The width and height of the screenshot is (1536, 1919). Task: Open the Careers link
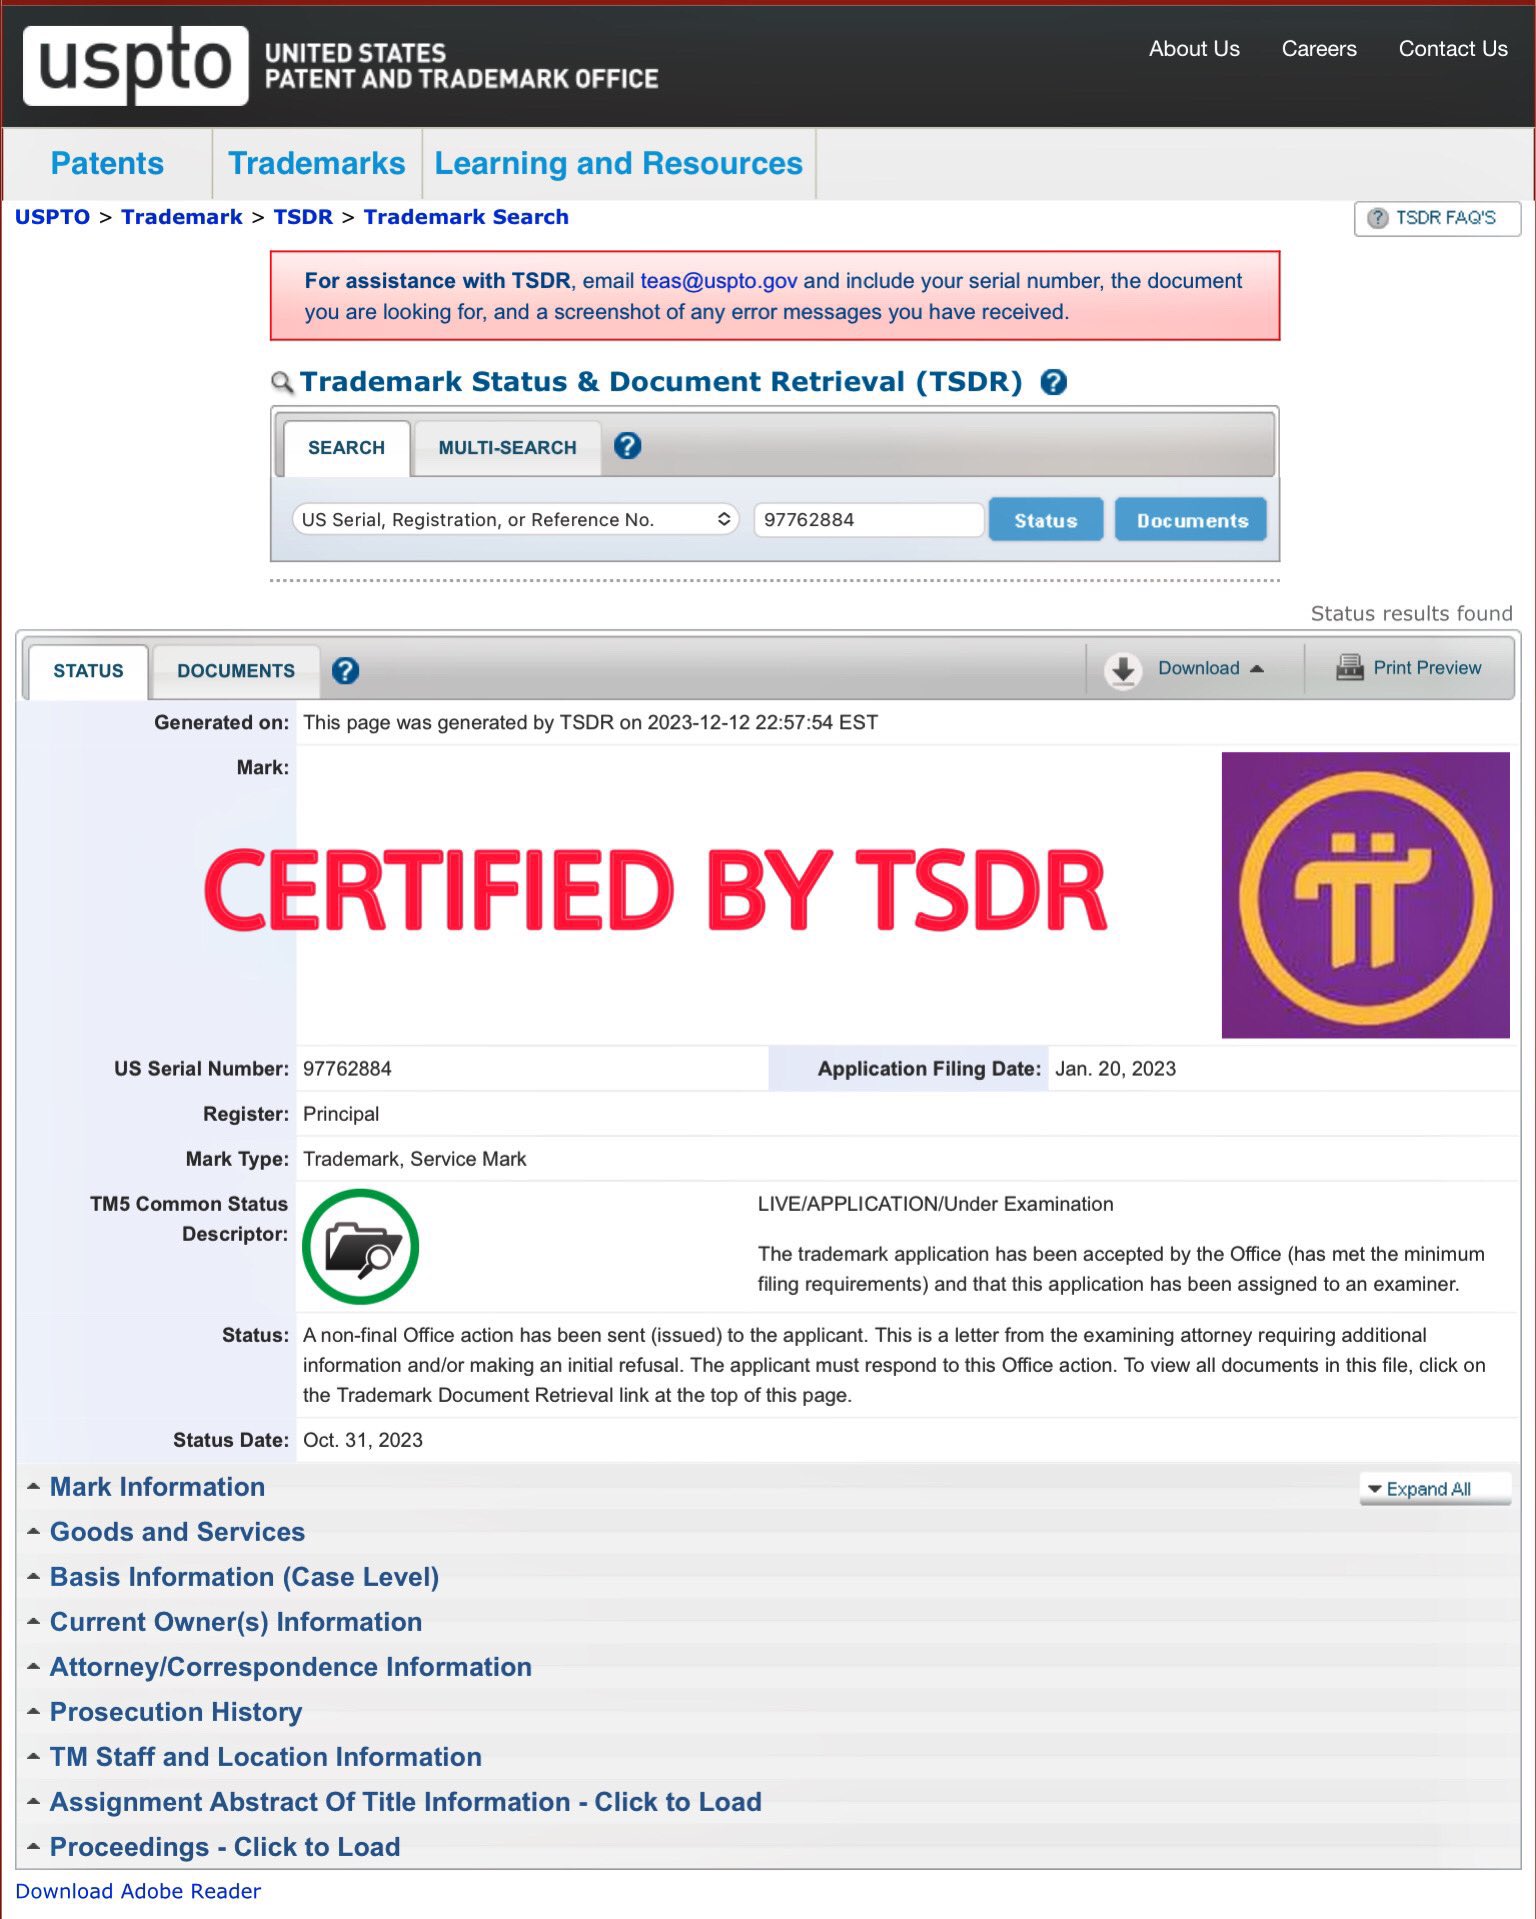click(1319, 49)
